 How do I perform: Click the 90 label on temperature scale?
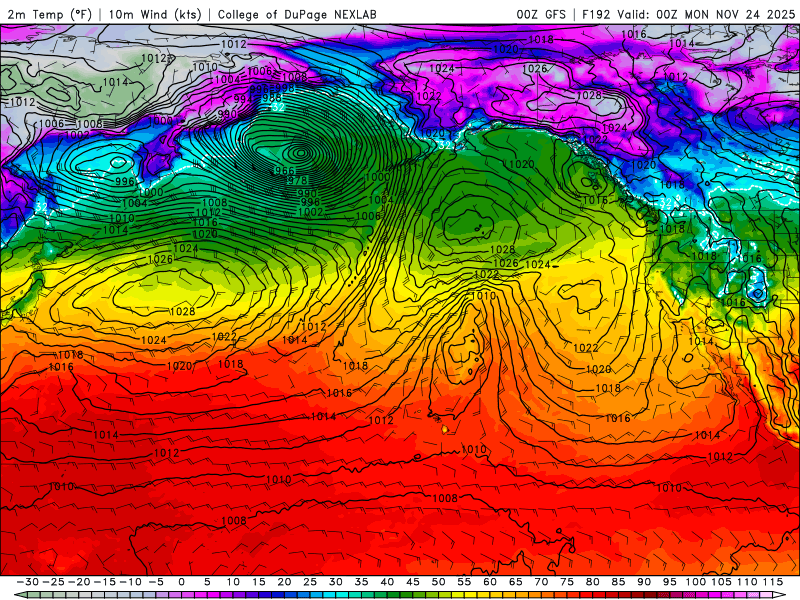coord(644,582)
